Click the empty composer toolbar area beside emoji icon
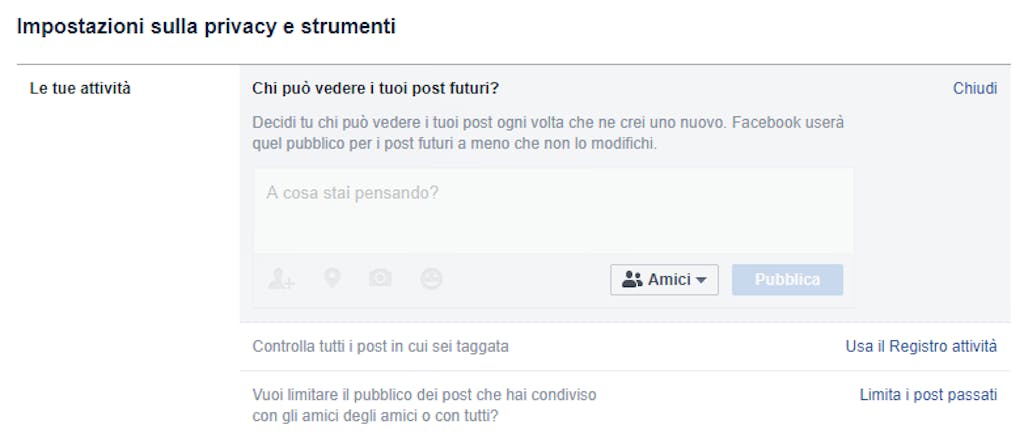1024x433 pixels. click(x=526, y=280)
